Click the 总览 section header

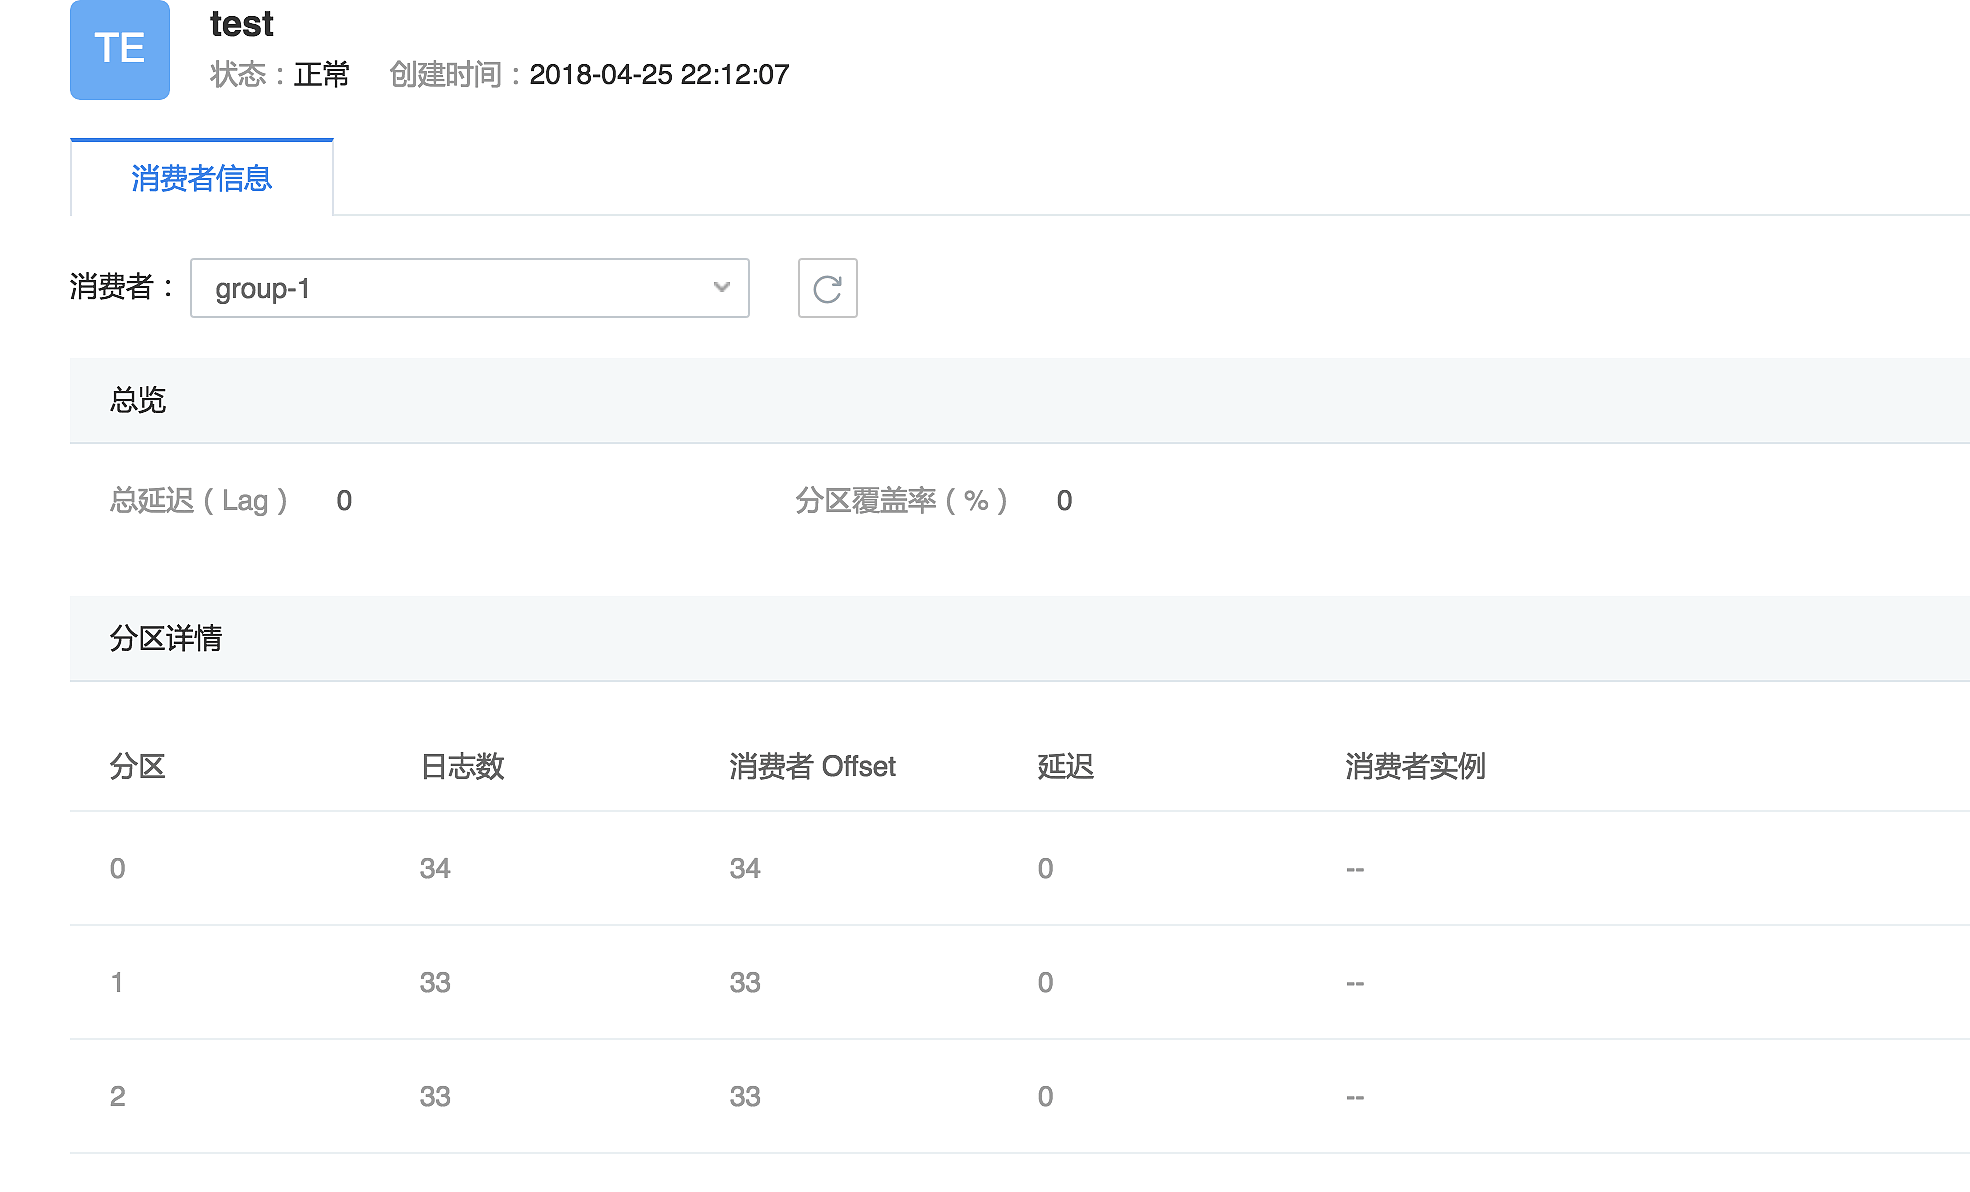coord(138,401)
